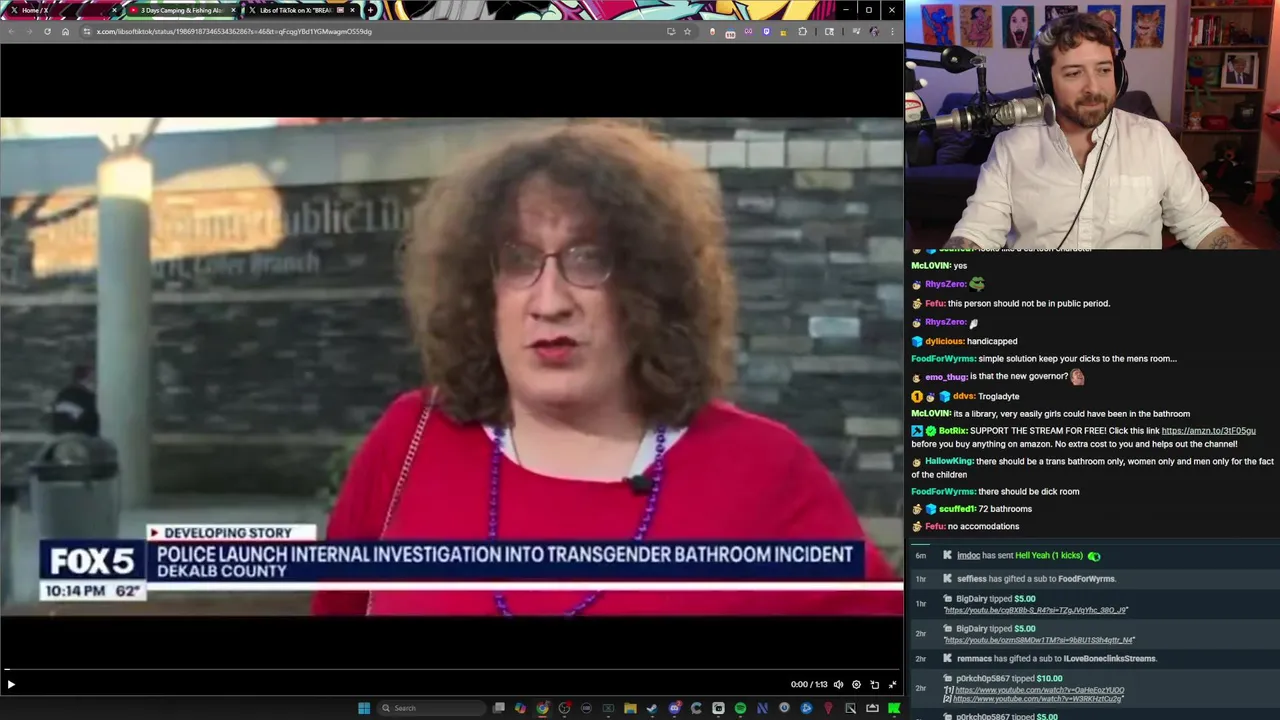Open BigDairy's first $5.00 tip YouTube link
The height and width of the screenshot is (720, 1280).
click(x=1035, y=610)
